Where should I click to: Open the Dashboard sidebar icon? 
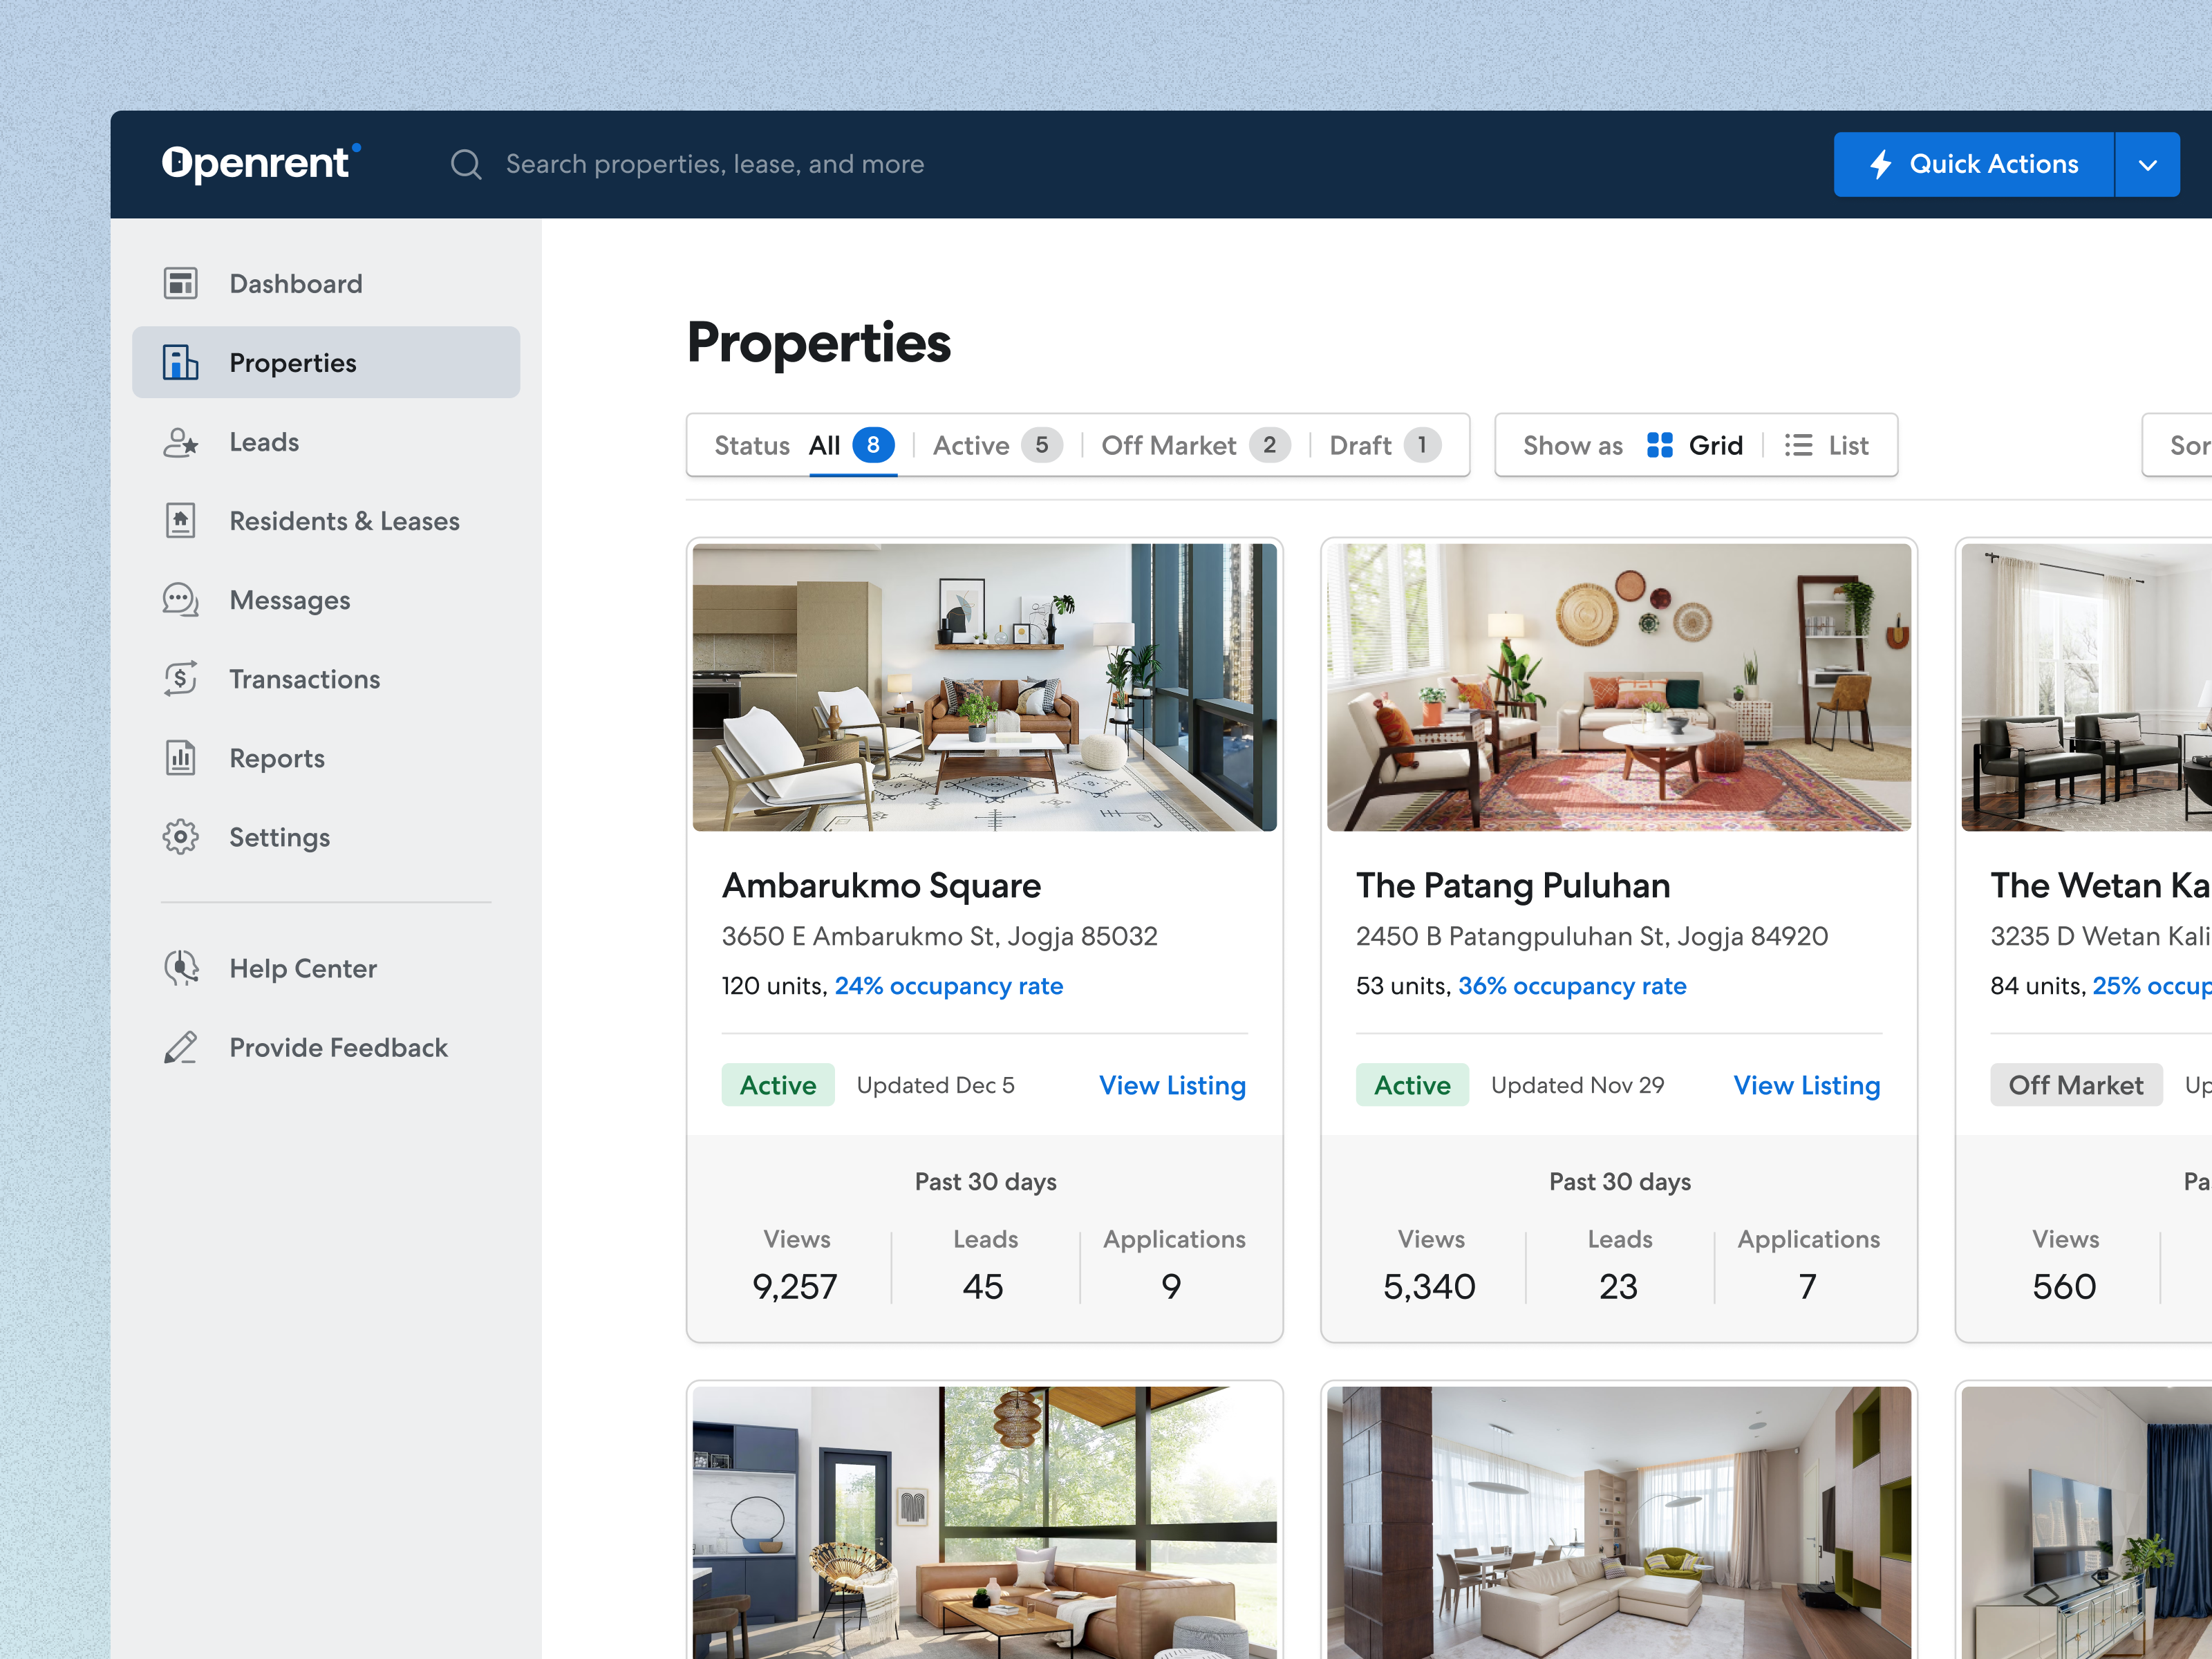coord(181,283)
